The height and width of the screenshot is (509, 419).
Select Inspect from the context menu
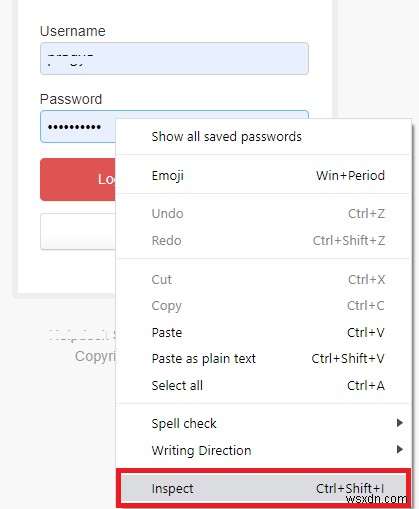263,489
